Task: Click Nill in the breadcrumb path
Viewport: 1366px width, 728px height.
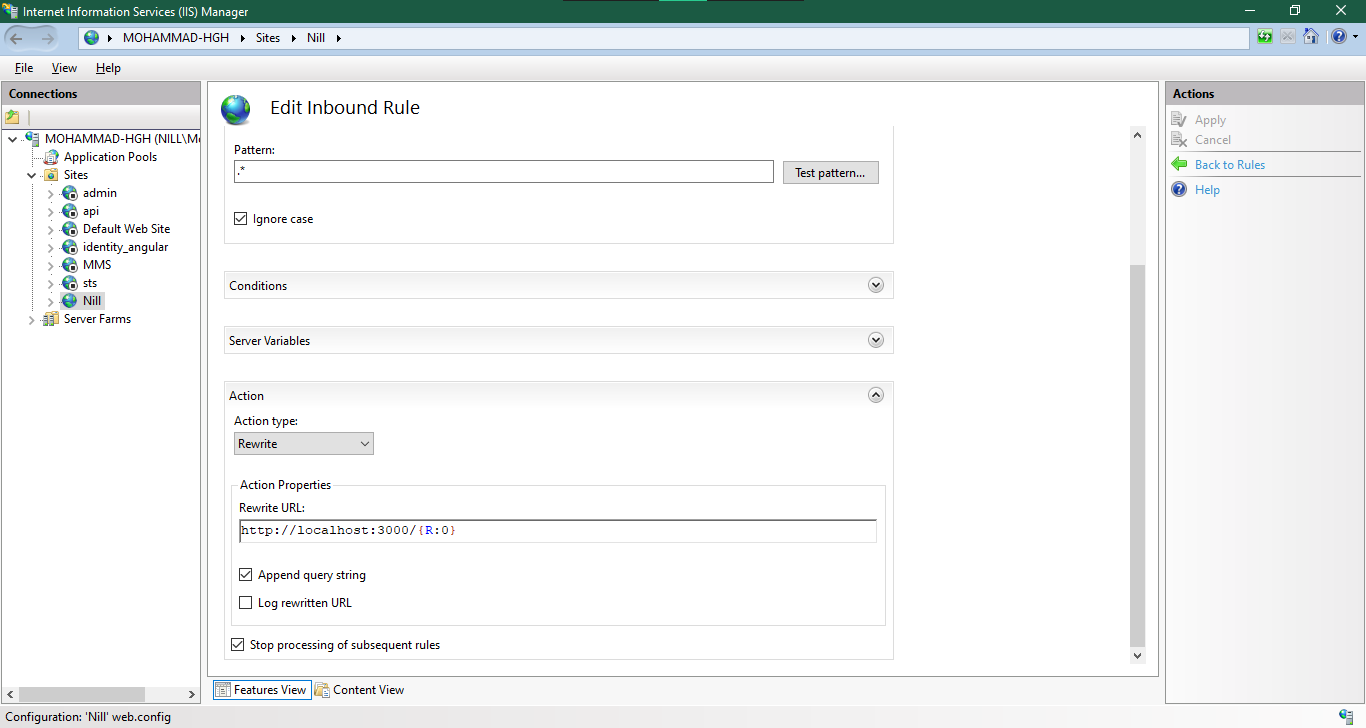Action: 316,38
